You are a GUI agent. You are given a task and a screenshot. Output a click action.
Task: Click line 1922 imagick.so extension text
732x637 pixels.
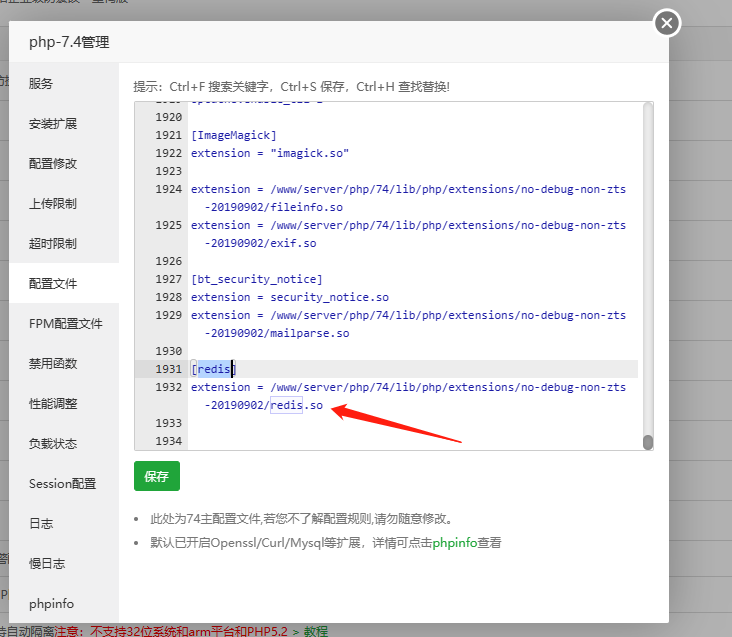tap(270, 153)
